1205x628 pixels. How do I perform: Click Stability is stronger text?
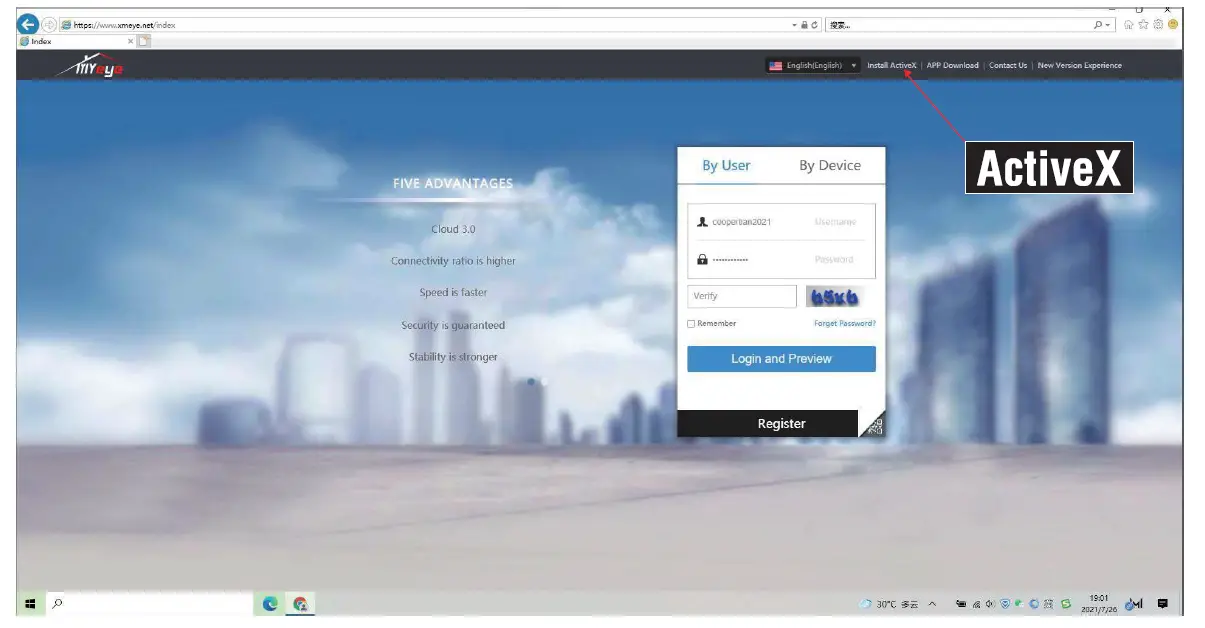453,357
